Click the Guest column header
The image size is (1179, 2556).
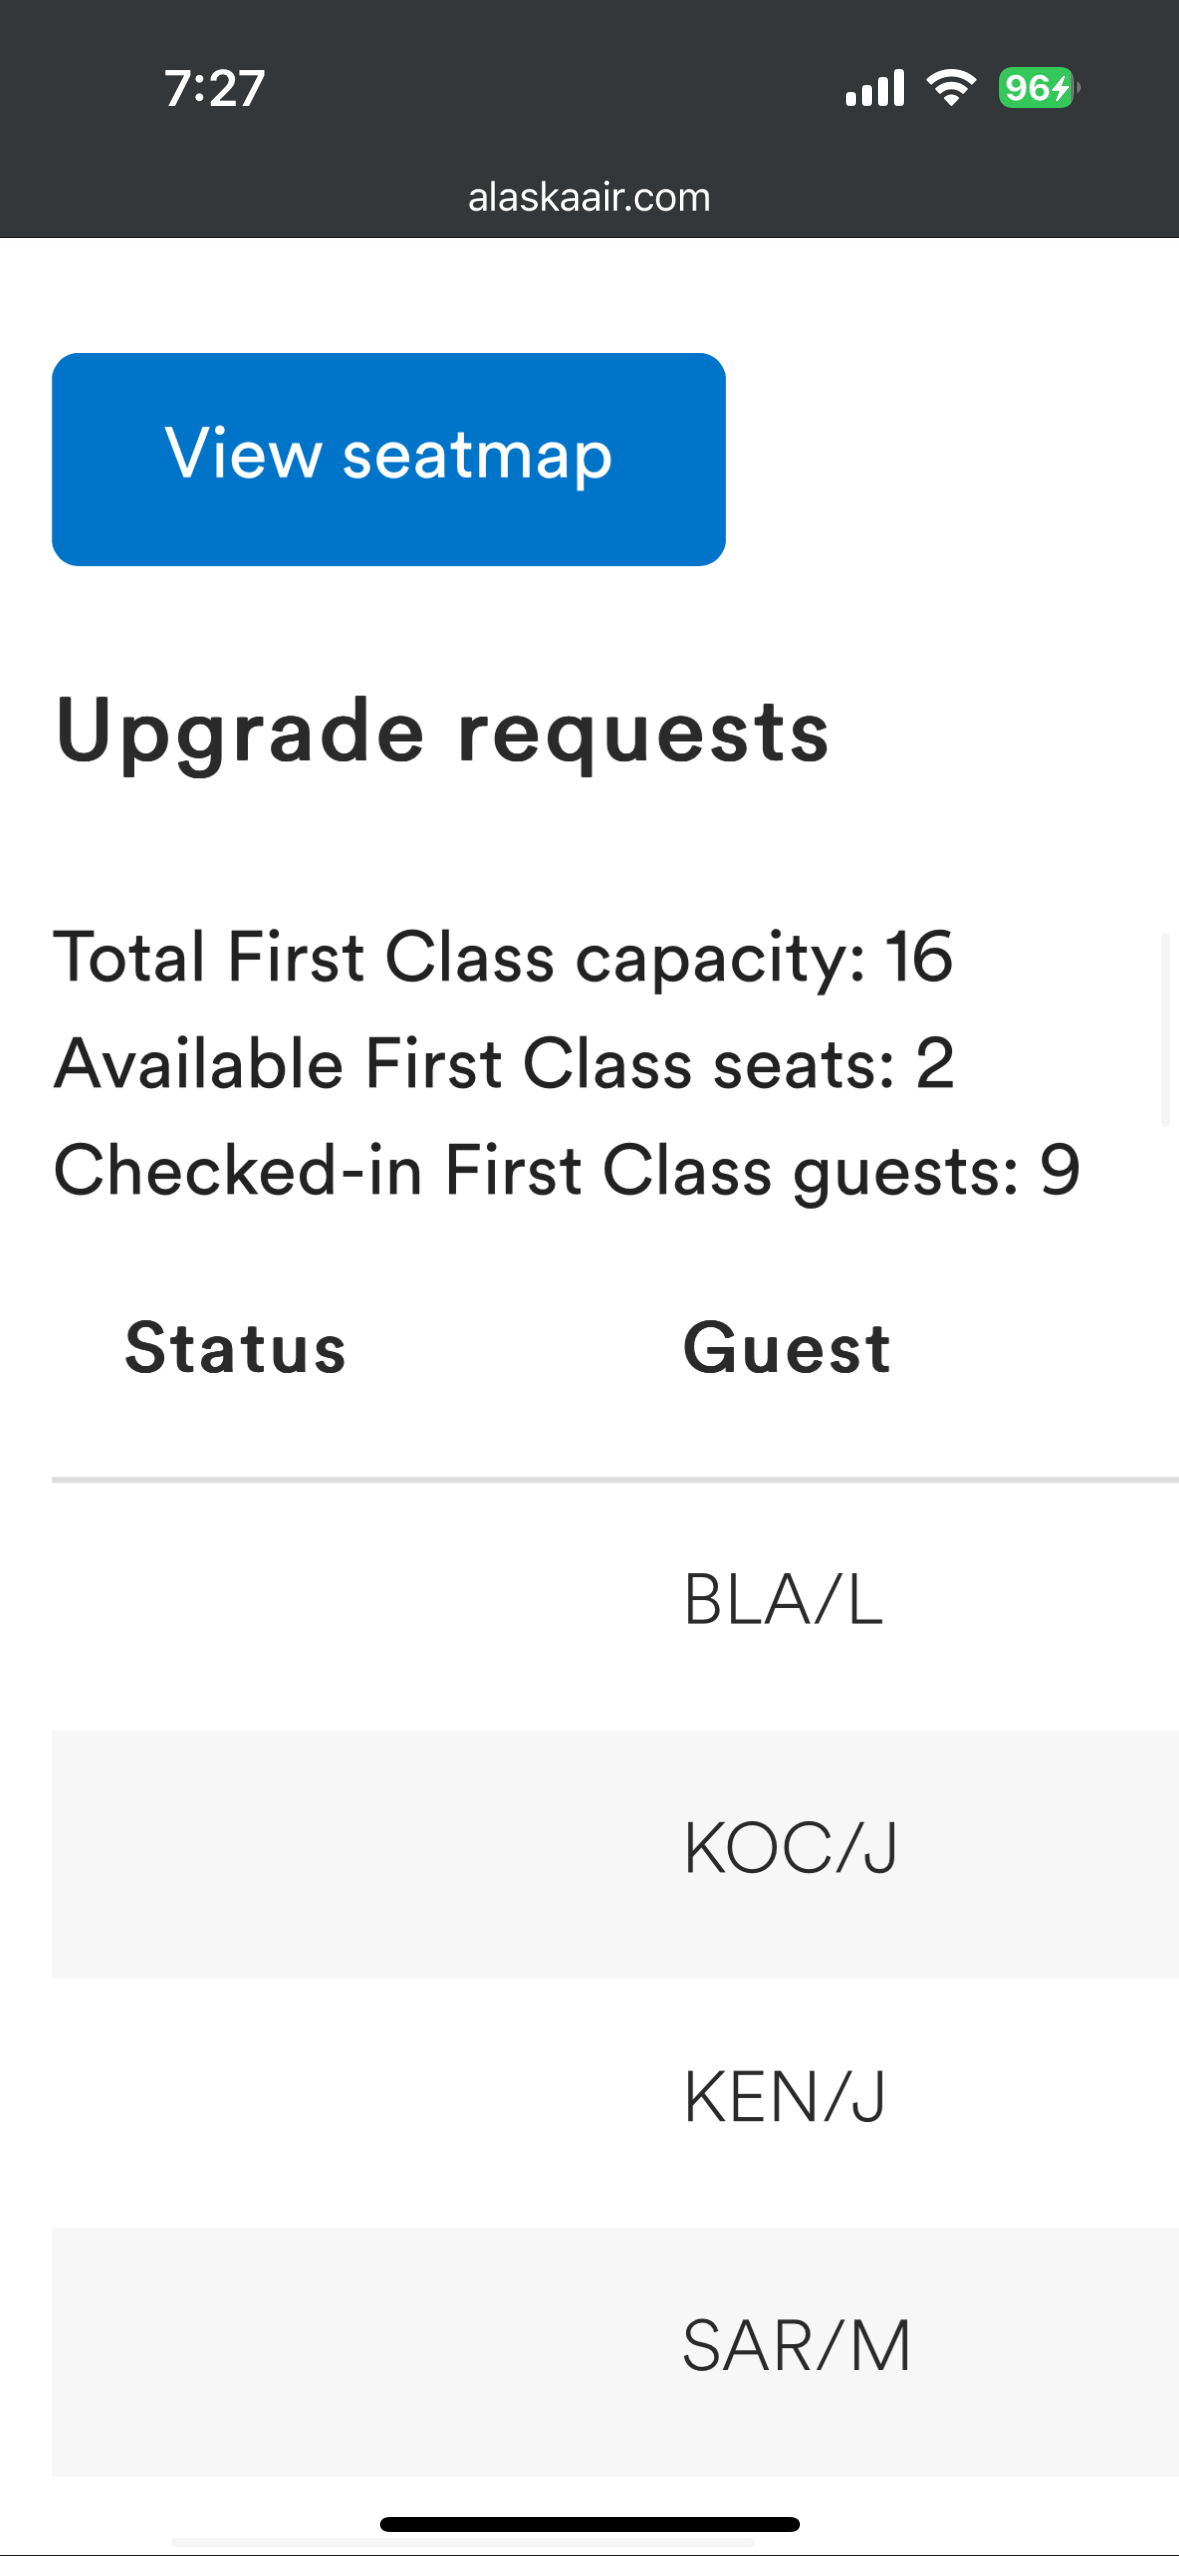coord(786,1348)
